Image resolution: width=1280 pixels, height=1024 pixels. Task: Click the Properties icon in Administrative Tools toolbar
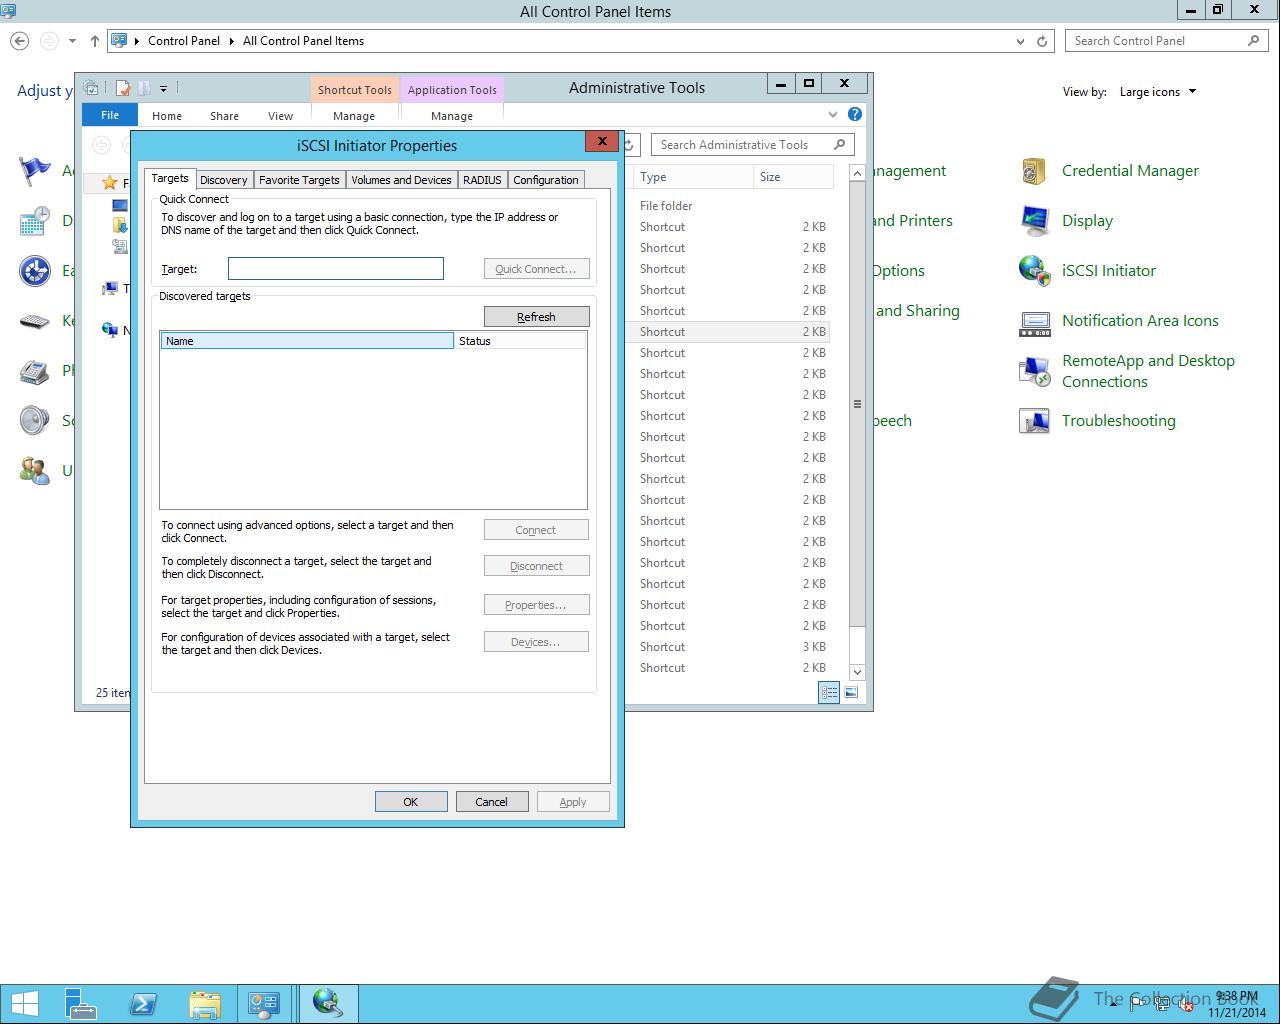point(123,88)
